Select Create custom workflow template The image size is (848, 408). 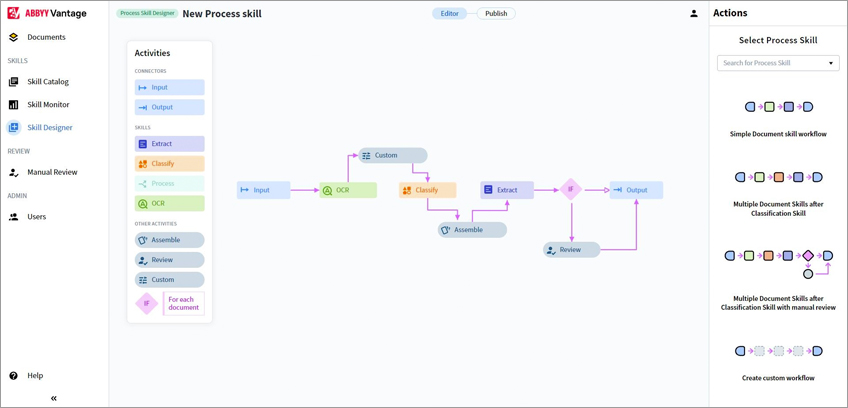point(778,363)
